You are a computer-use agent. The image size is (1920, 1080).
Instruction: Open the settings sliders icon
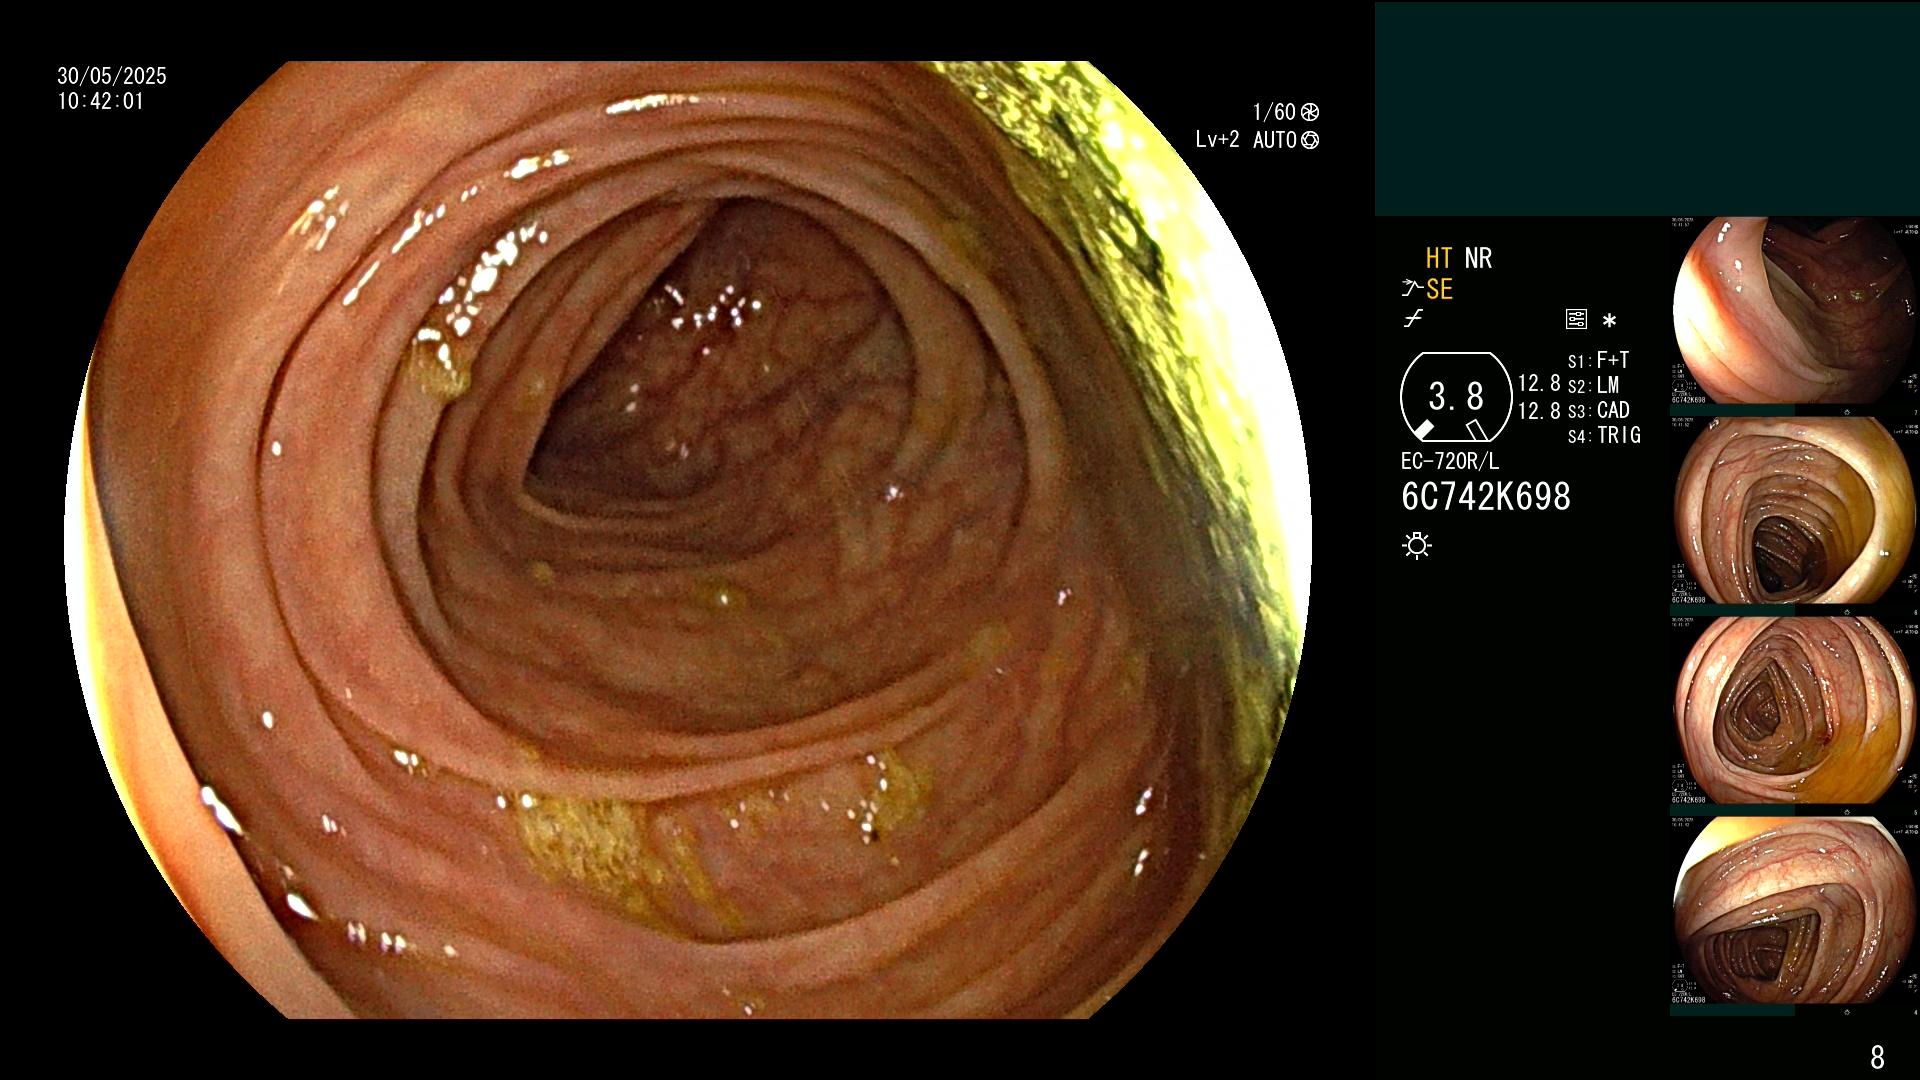[x=1576, y=320]
